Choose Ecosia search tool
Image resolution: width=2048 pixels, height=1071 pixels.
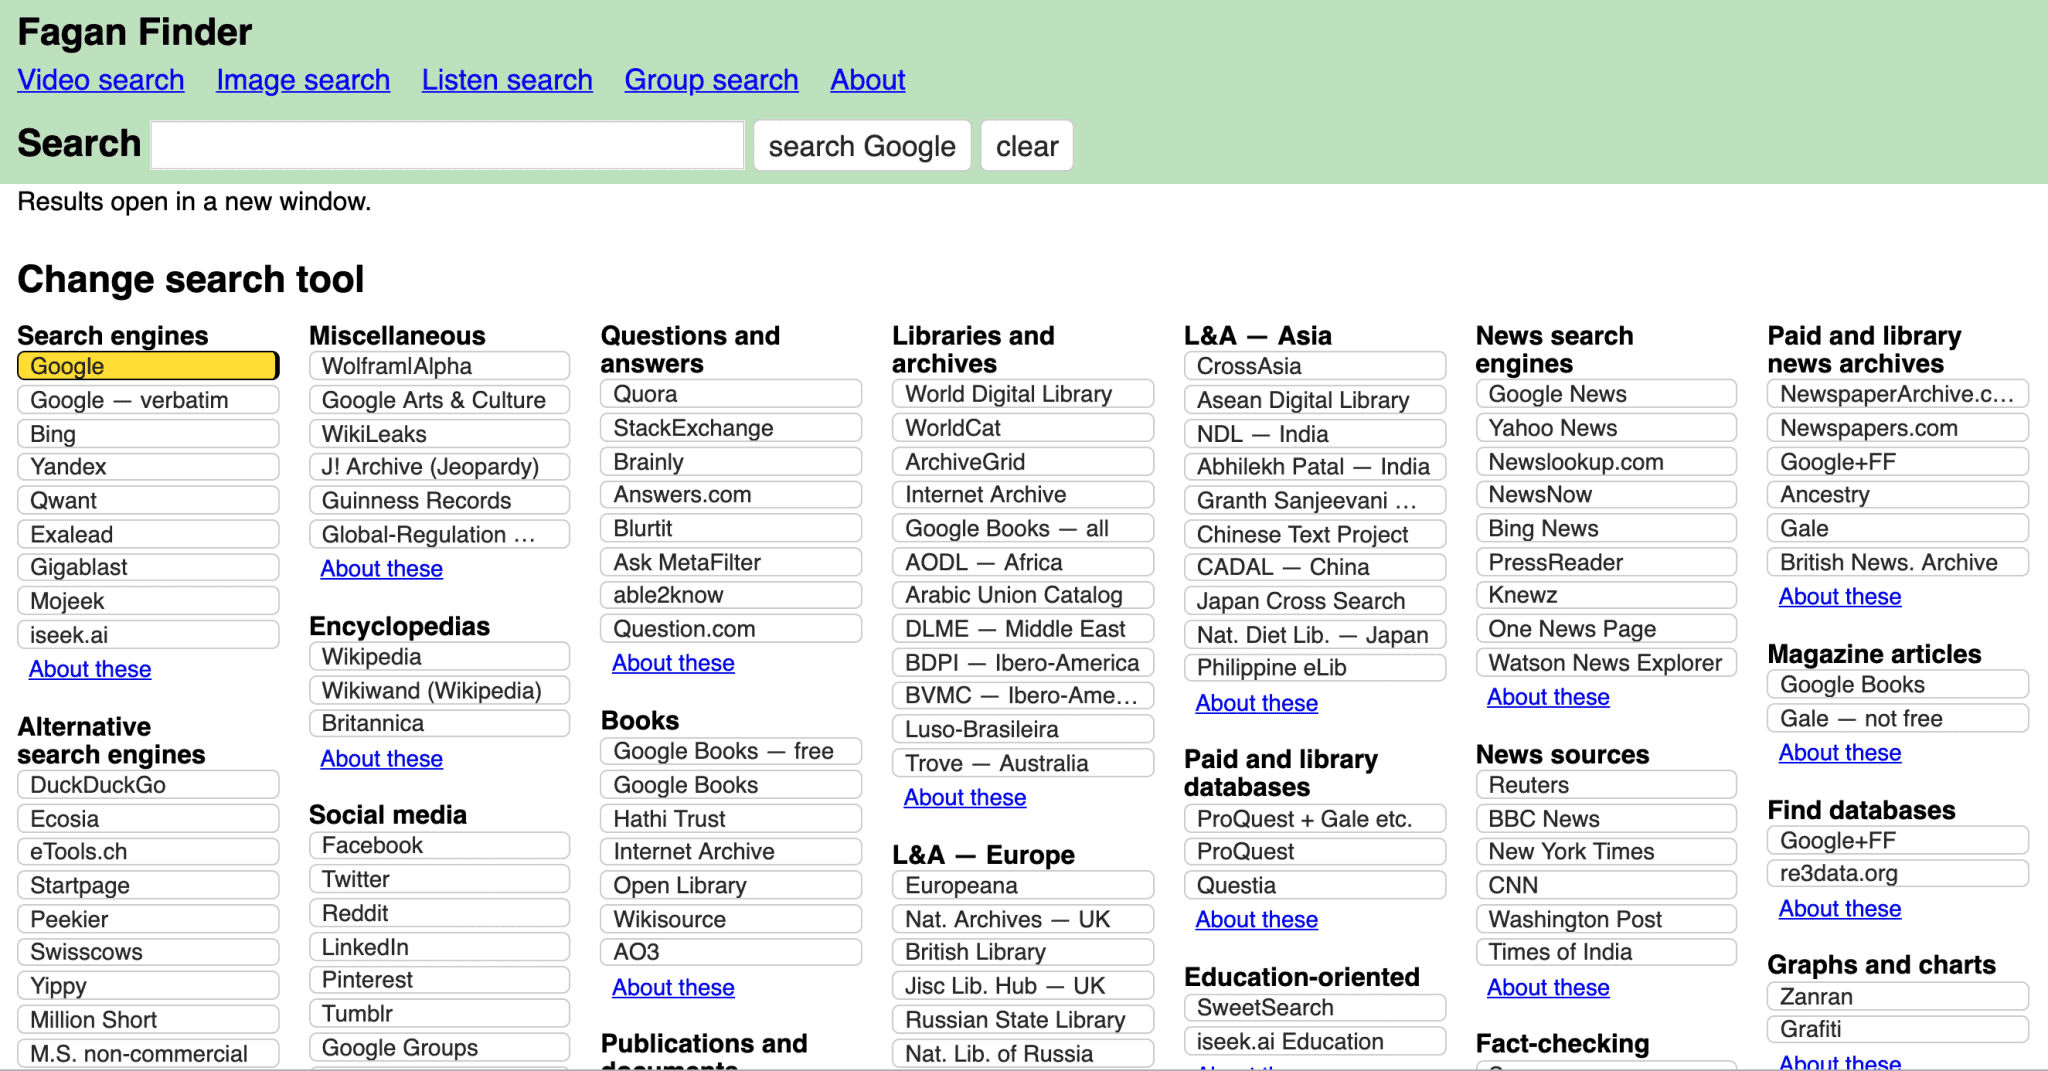tap(148, 819)
